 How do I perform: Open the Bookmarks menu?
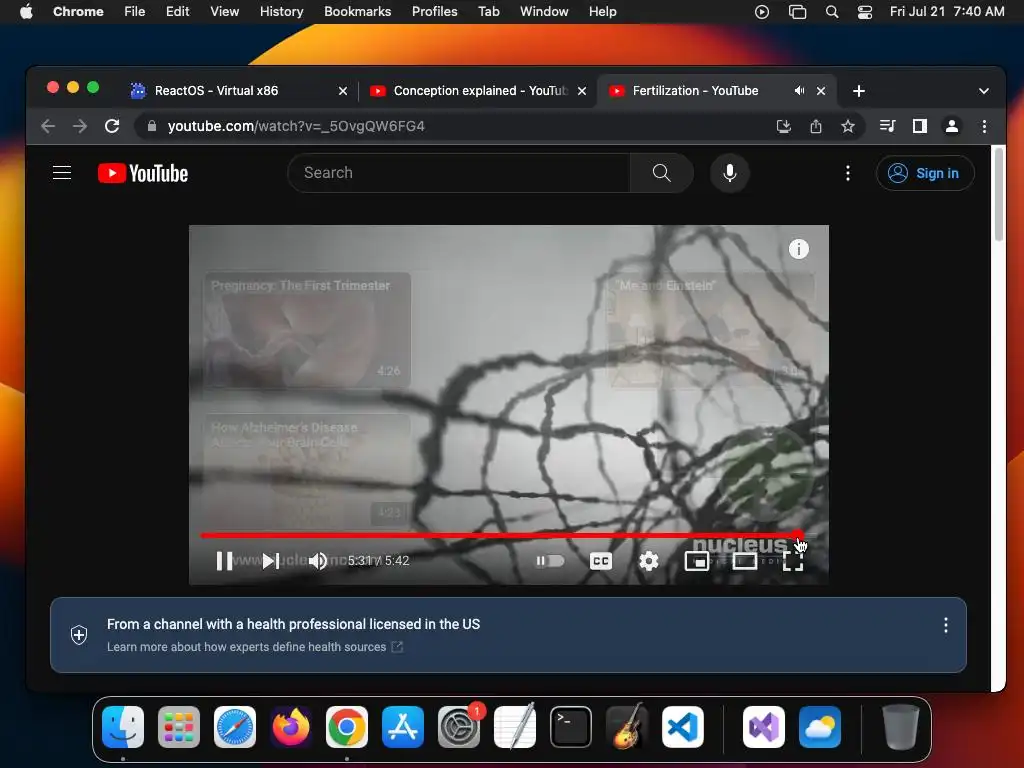pos(357,12)
